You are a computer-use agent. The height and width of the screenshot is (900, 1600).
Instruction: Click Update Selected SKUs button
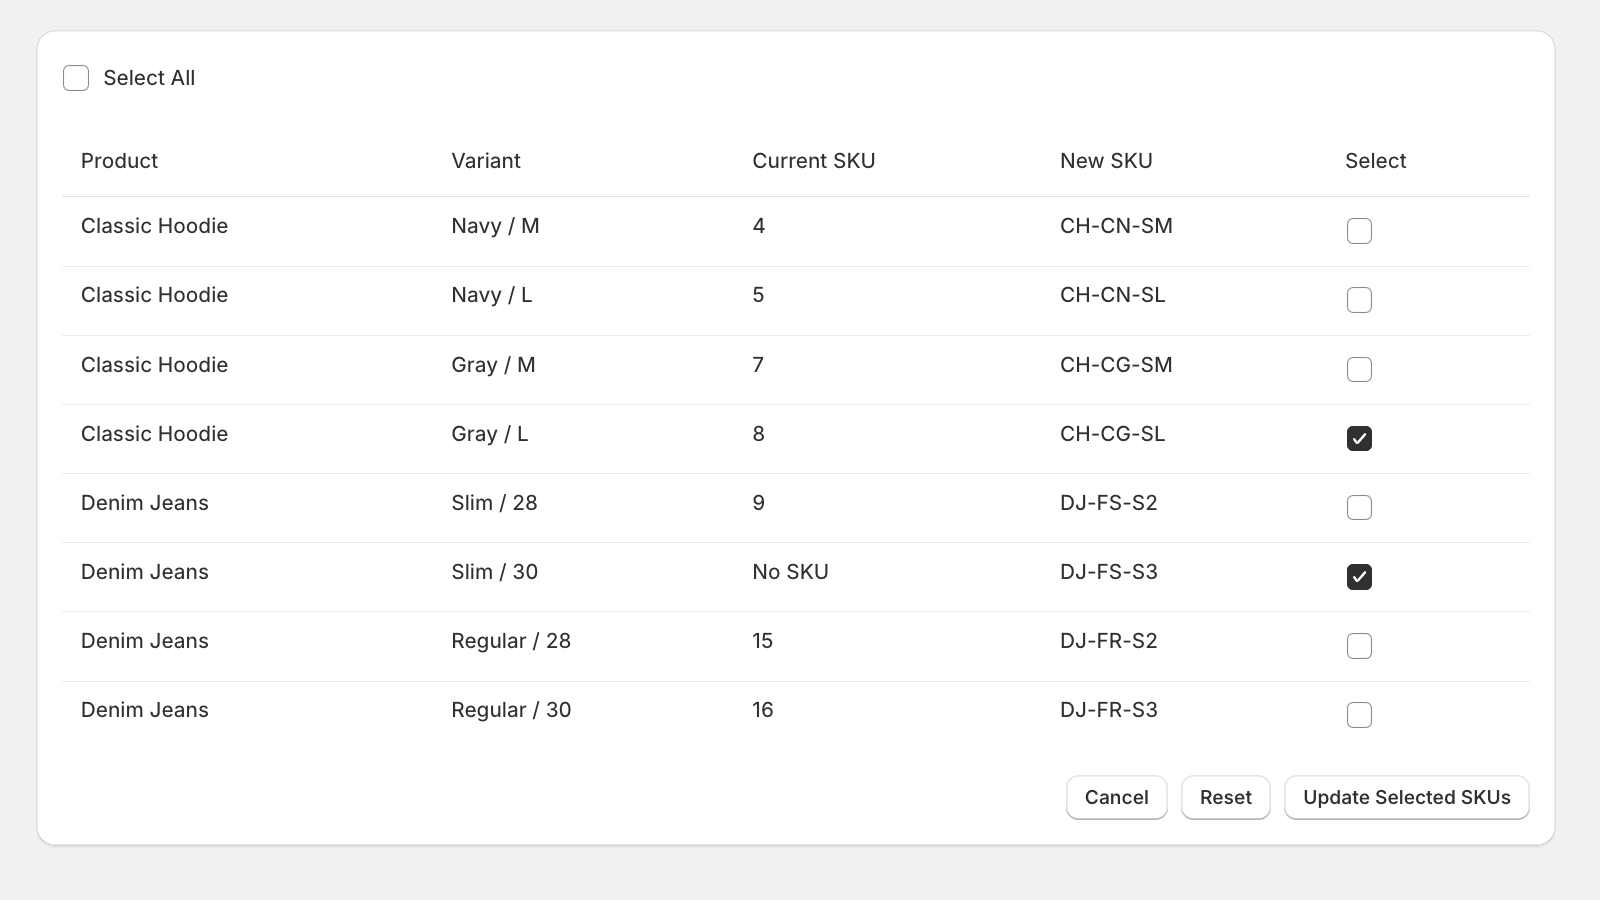pyautogui.click(x=1406, y=797)
